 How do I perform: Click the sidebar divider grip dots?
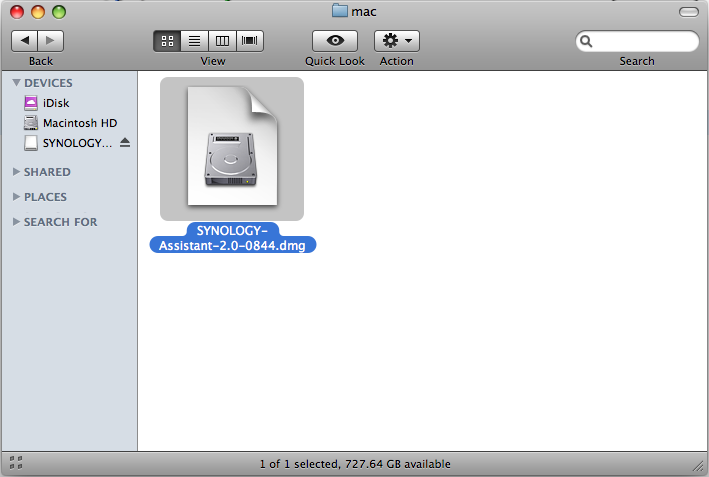click(x=16, y=463)
